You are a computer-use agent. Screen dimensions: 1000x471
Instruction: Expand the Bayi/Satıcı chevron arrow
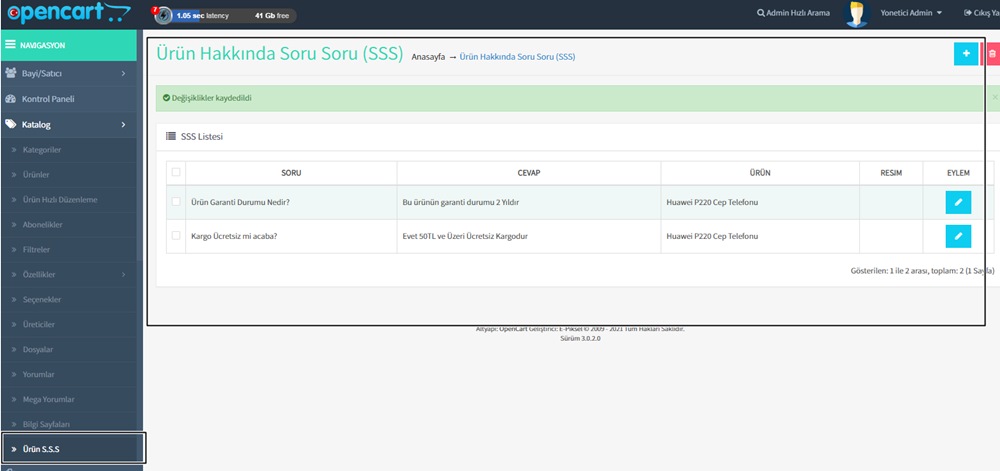pyautogui.click(x=123, y=74)
